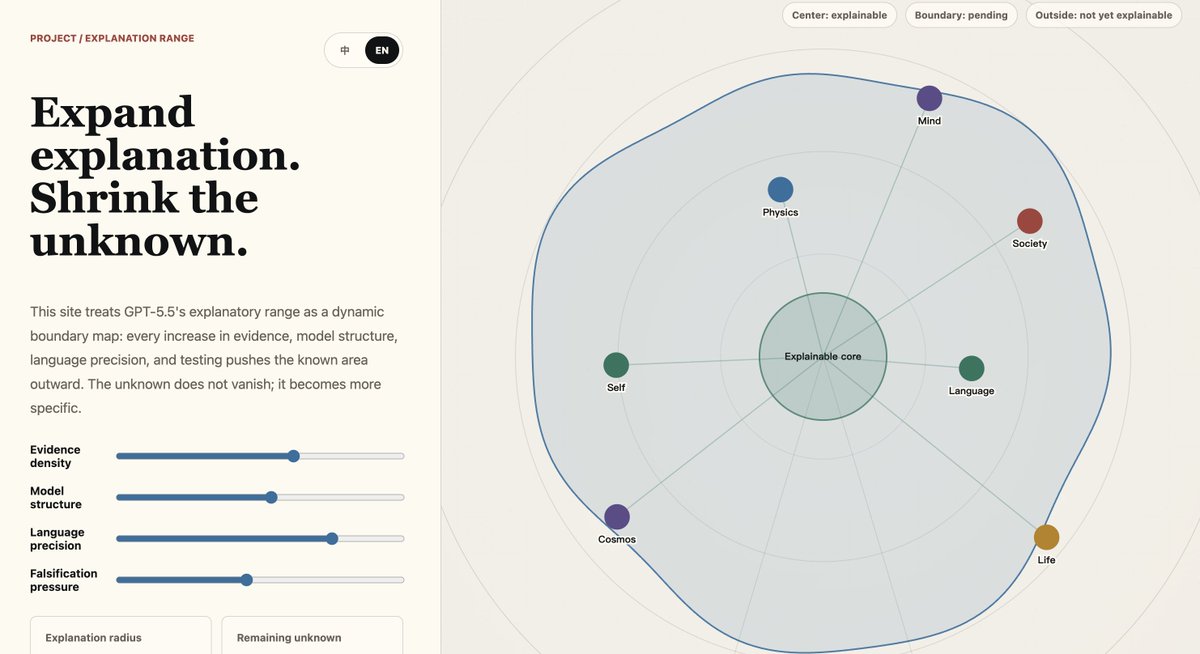Image resolution: width=1200 pixels, height=654 pixels.
Task: Switch language to Chinese (中)
Action: [345, 50]
